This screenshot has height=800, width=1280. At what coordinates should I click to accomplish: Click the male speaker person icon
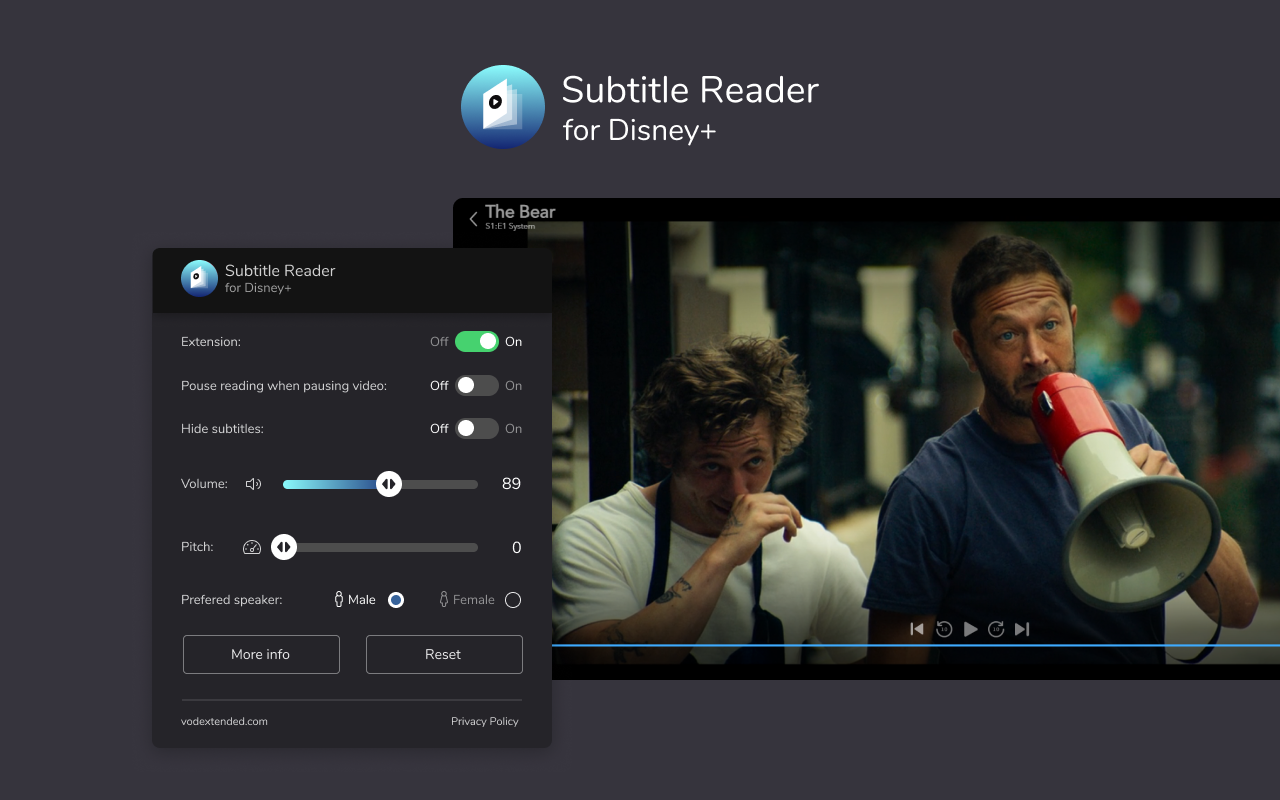click(x=339, y=599)
